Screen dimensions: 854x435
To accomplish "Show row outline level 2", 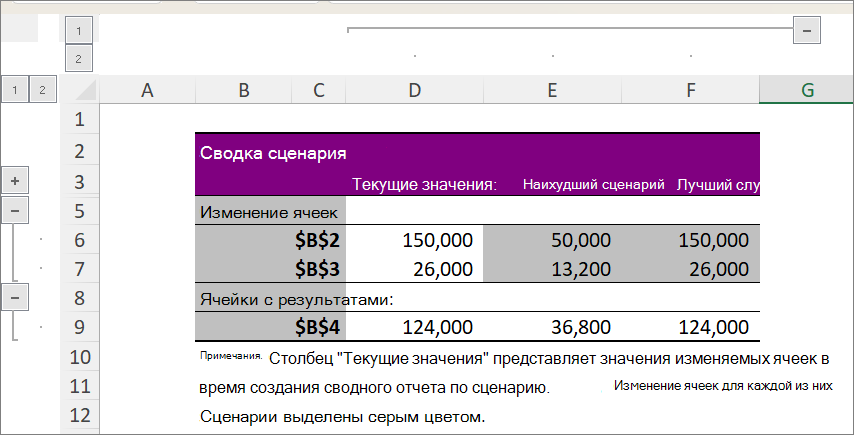I will point(43,89).
